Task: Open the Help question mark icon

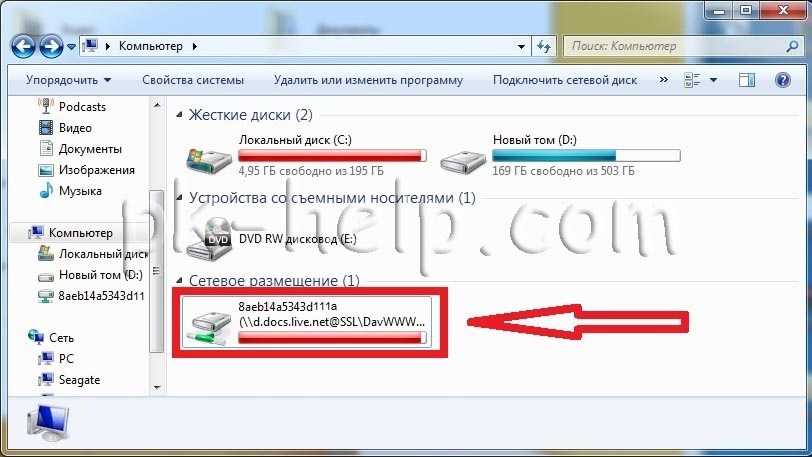Action: point(782,80)
